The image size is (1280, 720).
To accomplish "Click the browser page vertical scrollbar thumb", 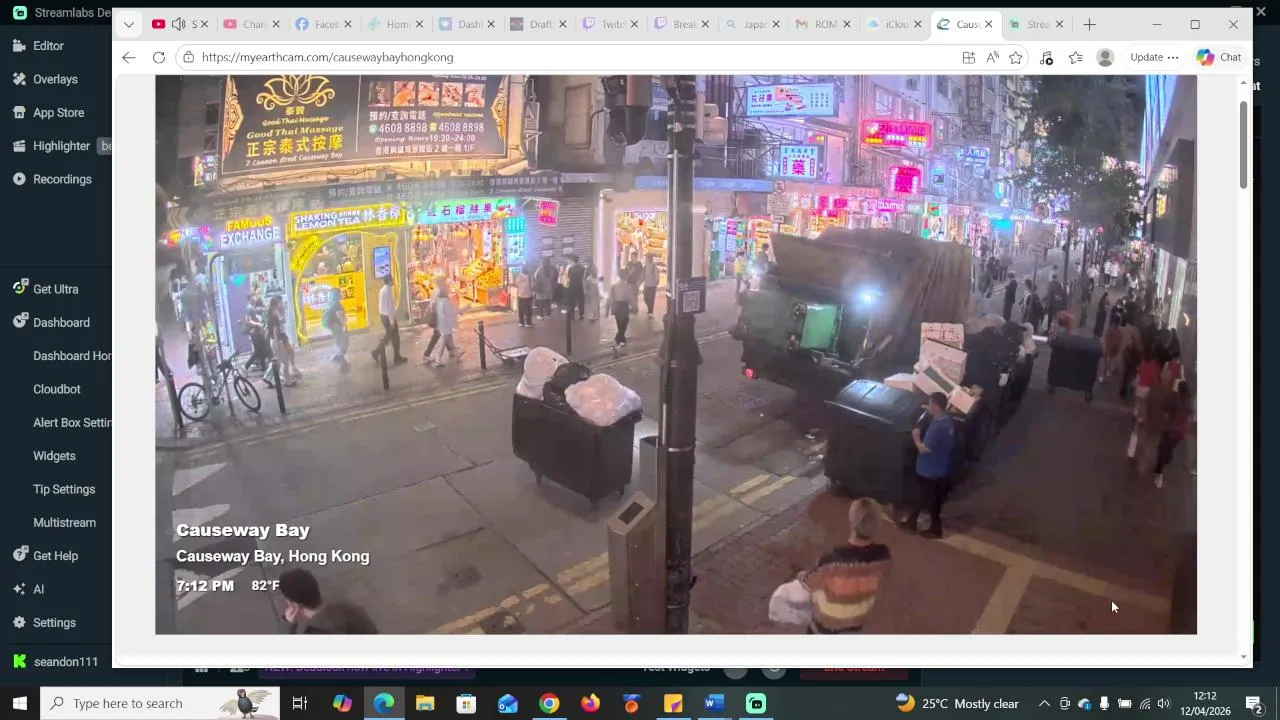I will click(1244, 144).
